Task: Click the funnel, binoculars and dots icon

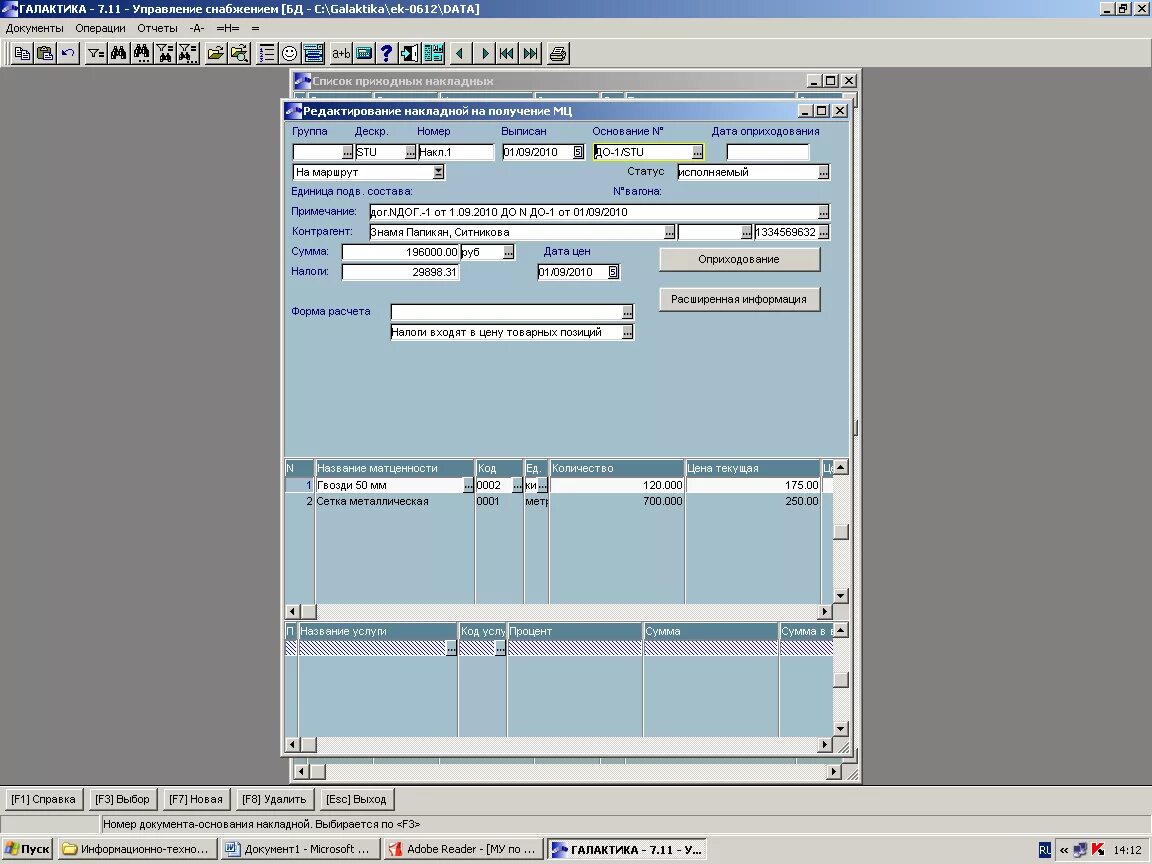Action: pos(188,53)
